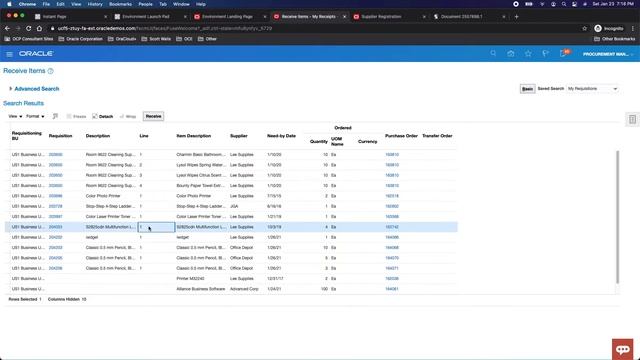Click the Receive button
640x360 pixels.
click(x=153, y=116)
